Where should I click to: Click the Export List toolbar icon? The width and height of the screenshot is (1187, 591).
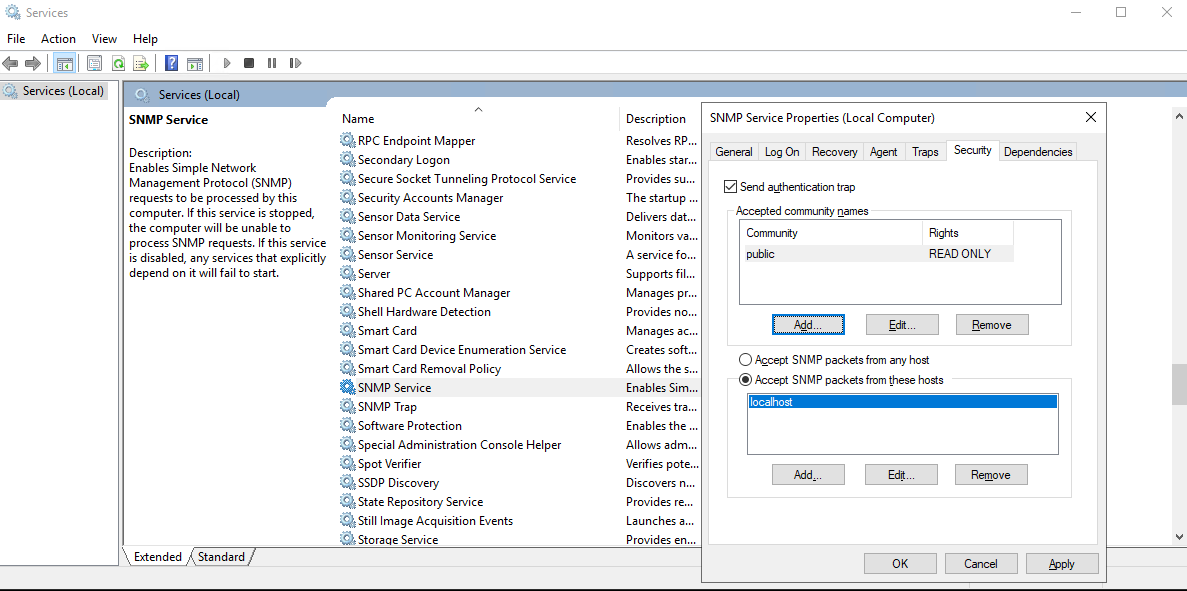141,64
